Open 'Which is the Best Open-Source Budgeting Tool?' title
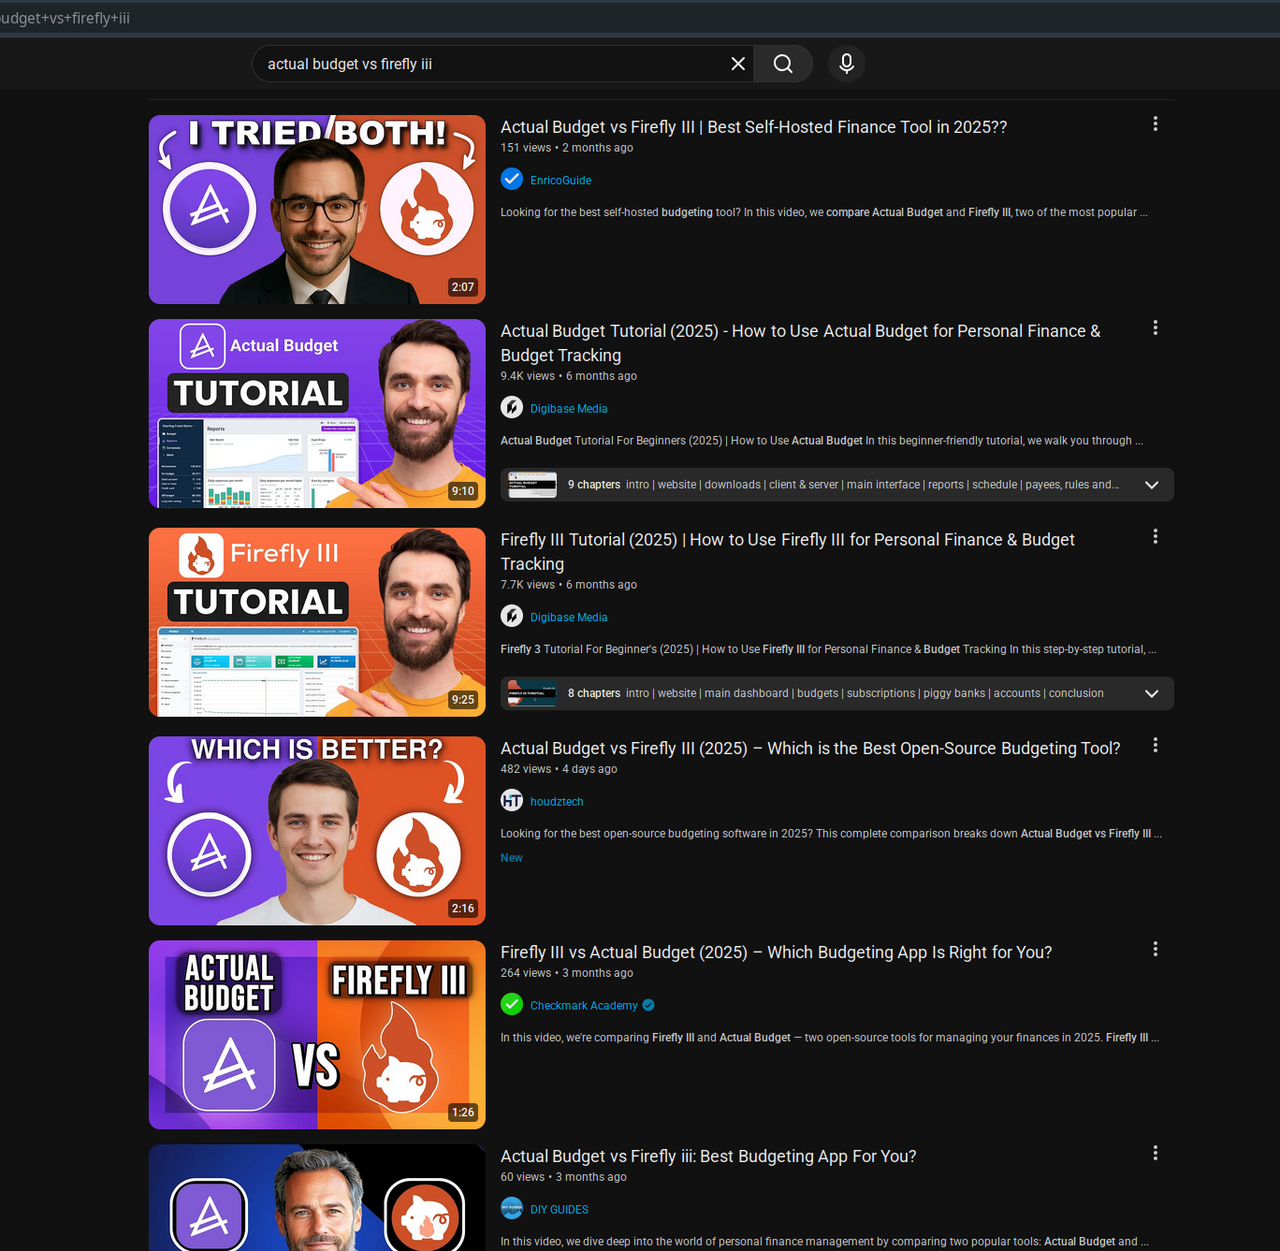 click(x=810, y=748)
